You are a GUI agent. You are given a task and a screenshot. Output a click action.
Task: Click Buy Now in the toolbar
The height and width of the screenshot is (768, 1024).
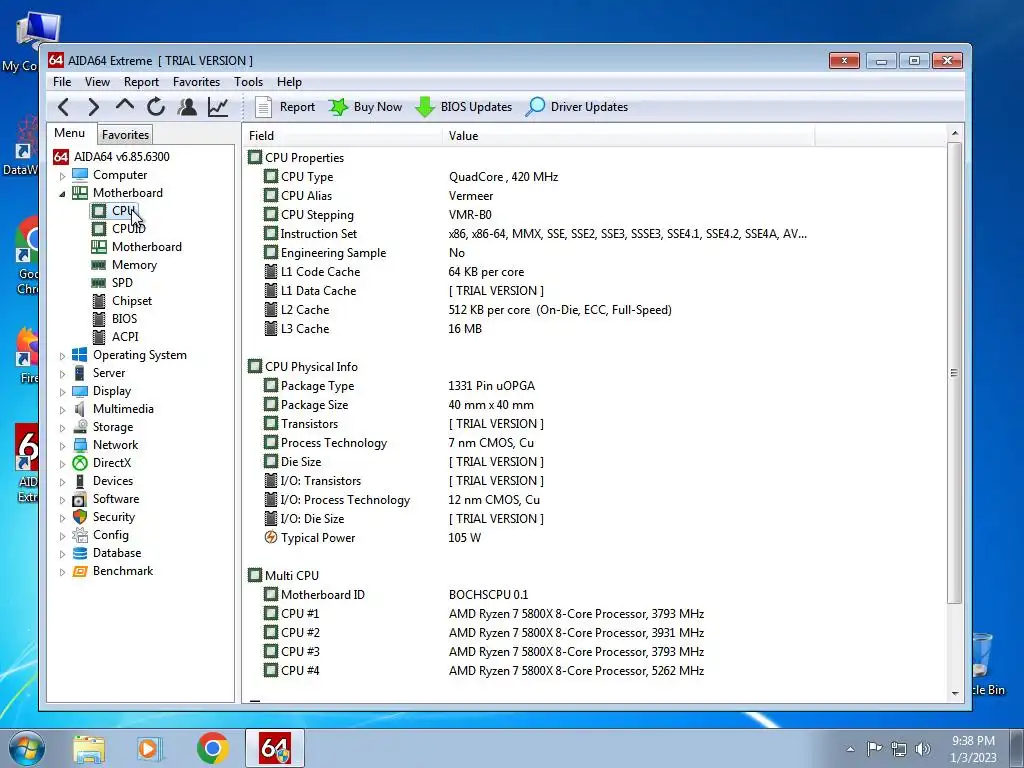[365, 107]
